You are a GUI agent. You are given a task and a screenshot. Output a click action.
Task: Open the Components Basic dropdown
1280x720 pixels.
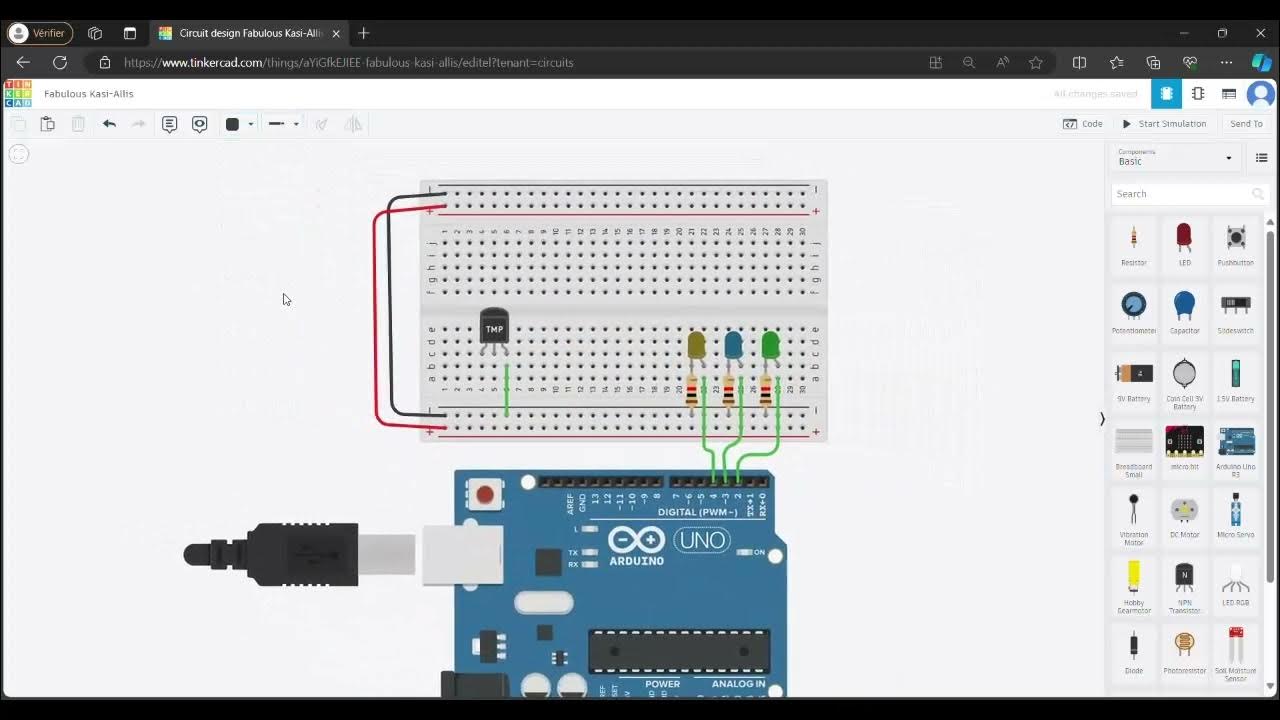[1175, 157]
